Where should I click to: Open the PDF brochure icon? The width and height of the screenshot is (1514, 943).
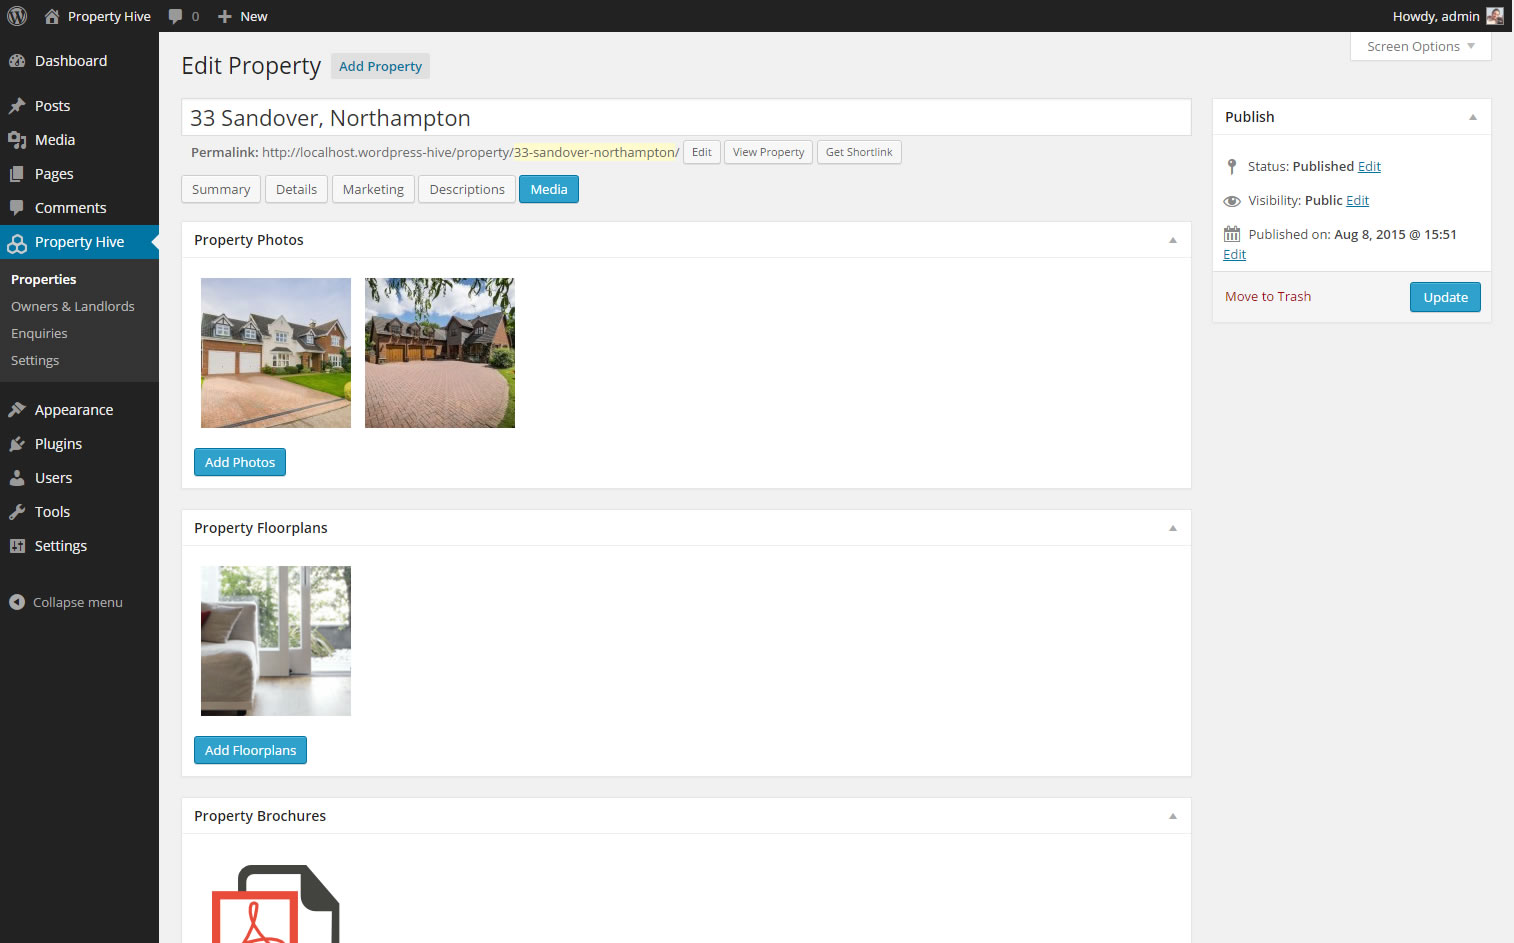click(x=275, y=904)
